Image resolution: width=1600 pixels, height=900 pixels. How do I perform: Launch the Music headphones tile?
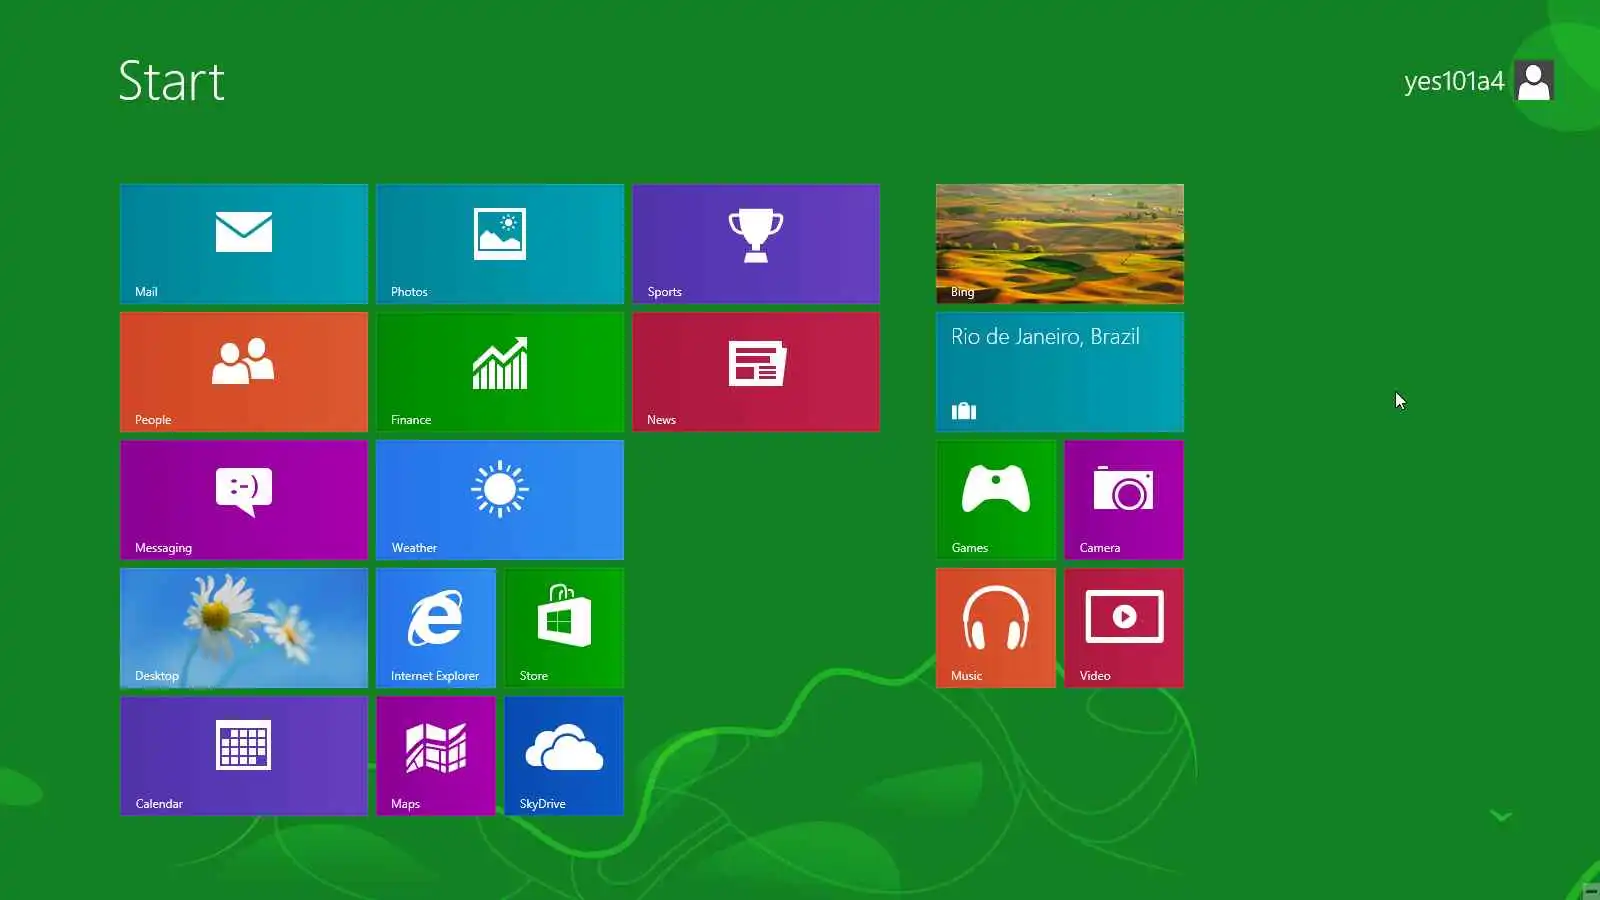996,628
